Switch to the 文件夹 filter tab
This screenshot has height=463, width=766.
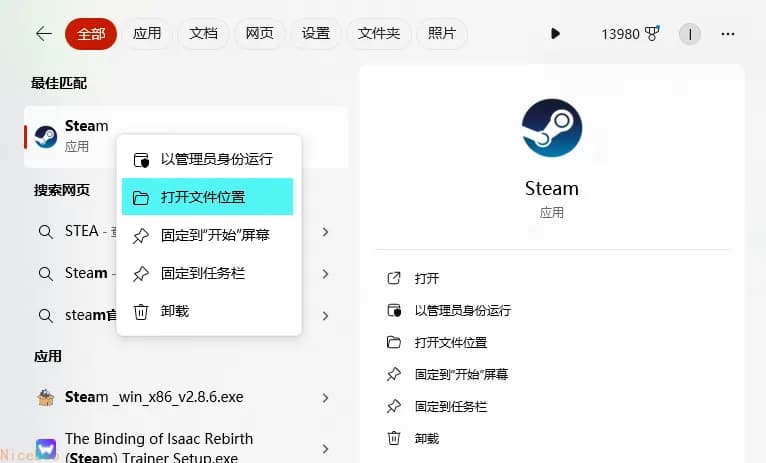[x=379, y=34]
